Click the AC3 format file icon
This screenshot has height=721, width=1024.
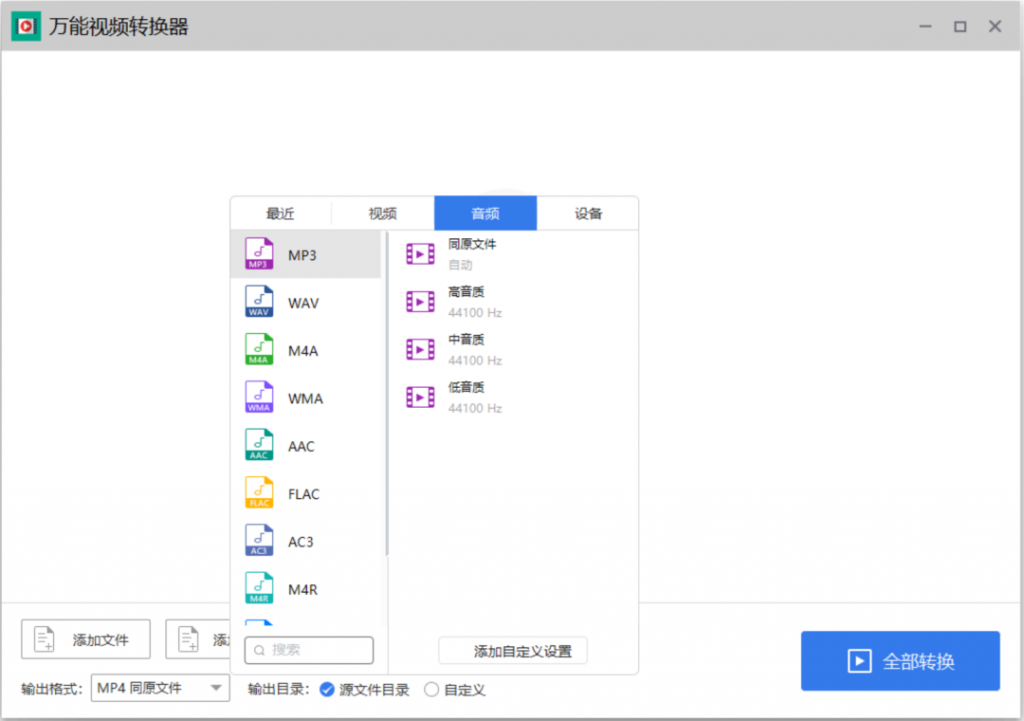click(x=259, y=540)
